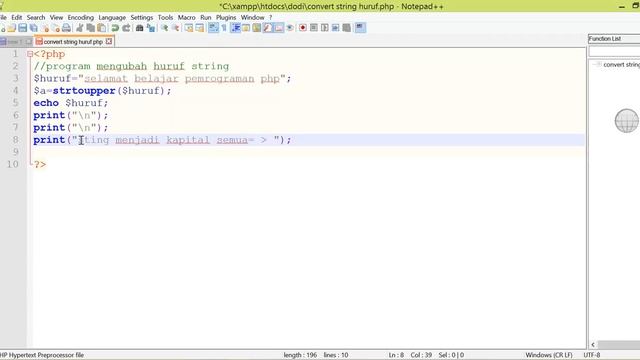Open the '?' help menu
Image resolution: width=640 pixels, height=360 pixels.
pyautogui.click(x=270, y=18)
